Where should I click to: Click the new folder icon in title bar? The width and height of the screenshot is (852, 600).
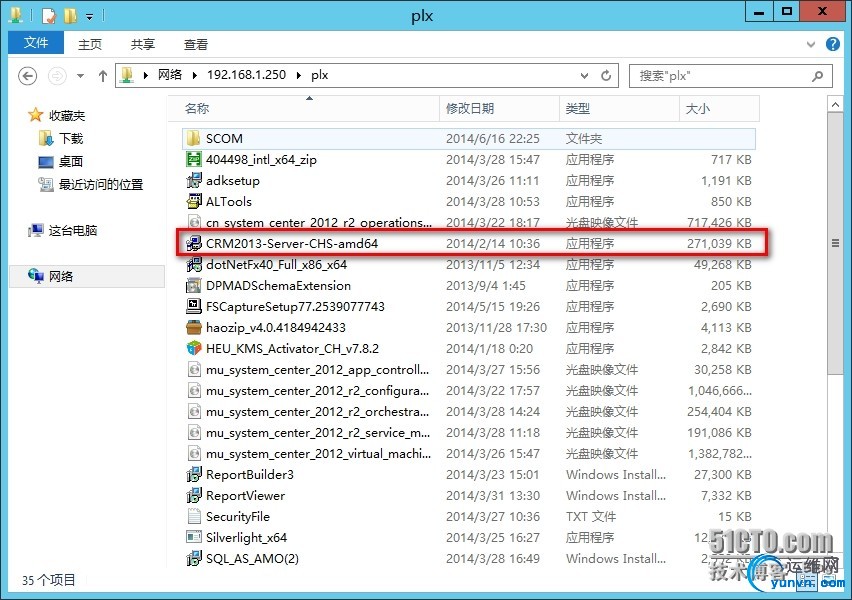click(70, 16)
